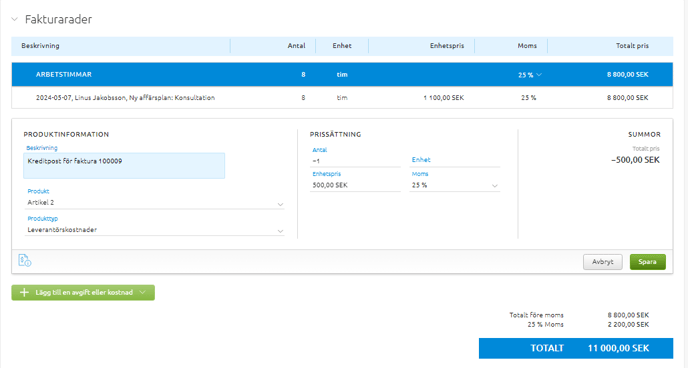Click the Antal input field
This screenshot has height=368, width=688.
(355, 161)
